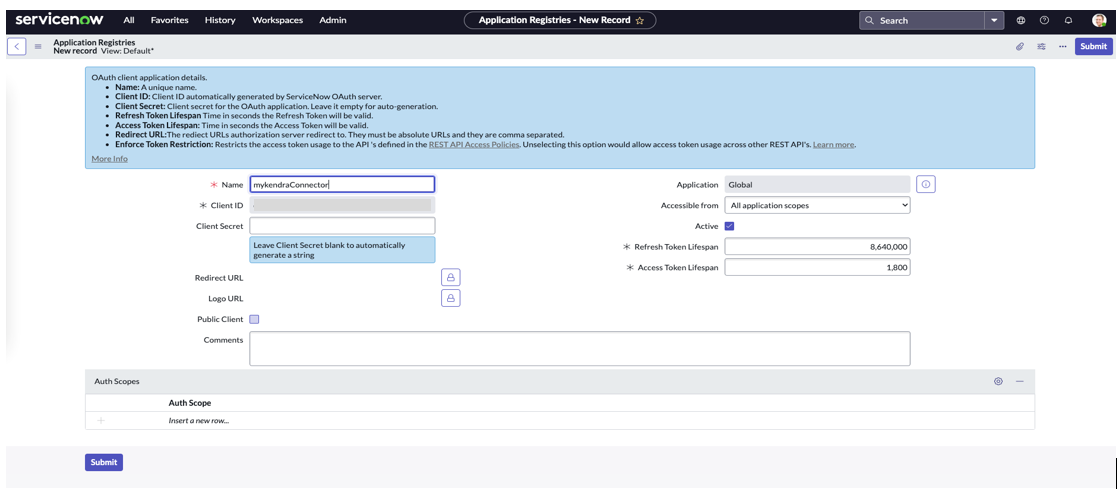Collapse the Auth Scopes section
Image resolution: width=1118 pixels, height=500 pixels.
tap(1020, 382)
